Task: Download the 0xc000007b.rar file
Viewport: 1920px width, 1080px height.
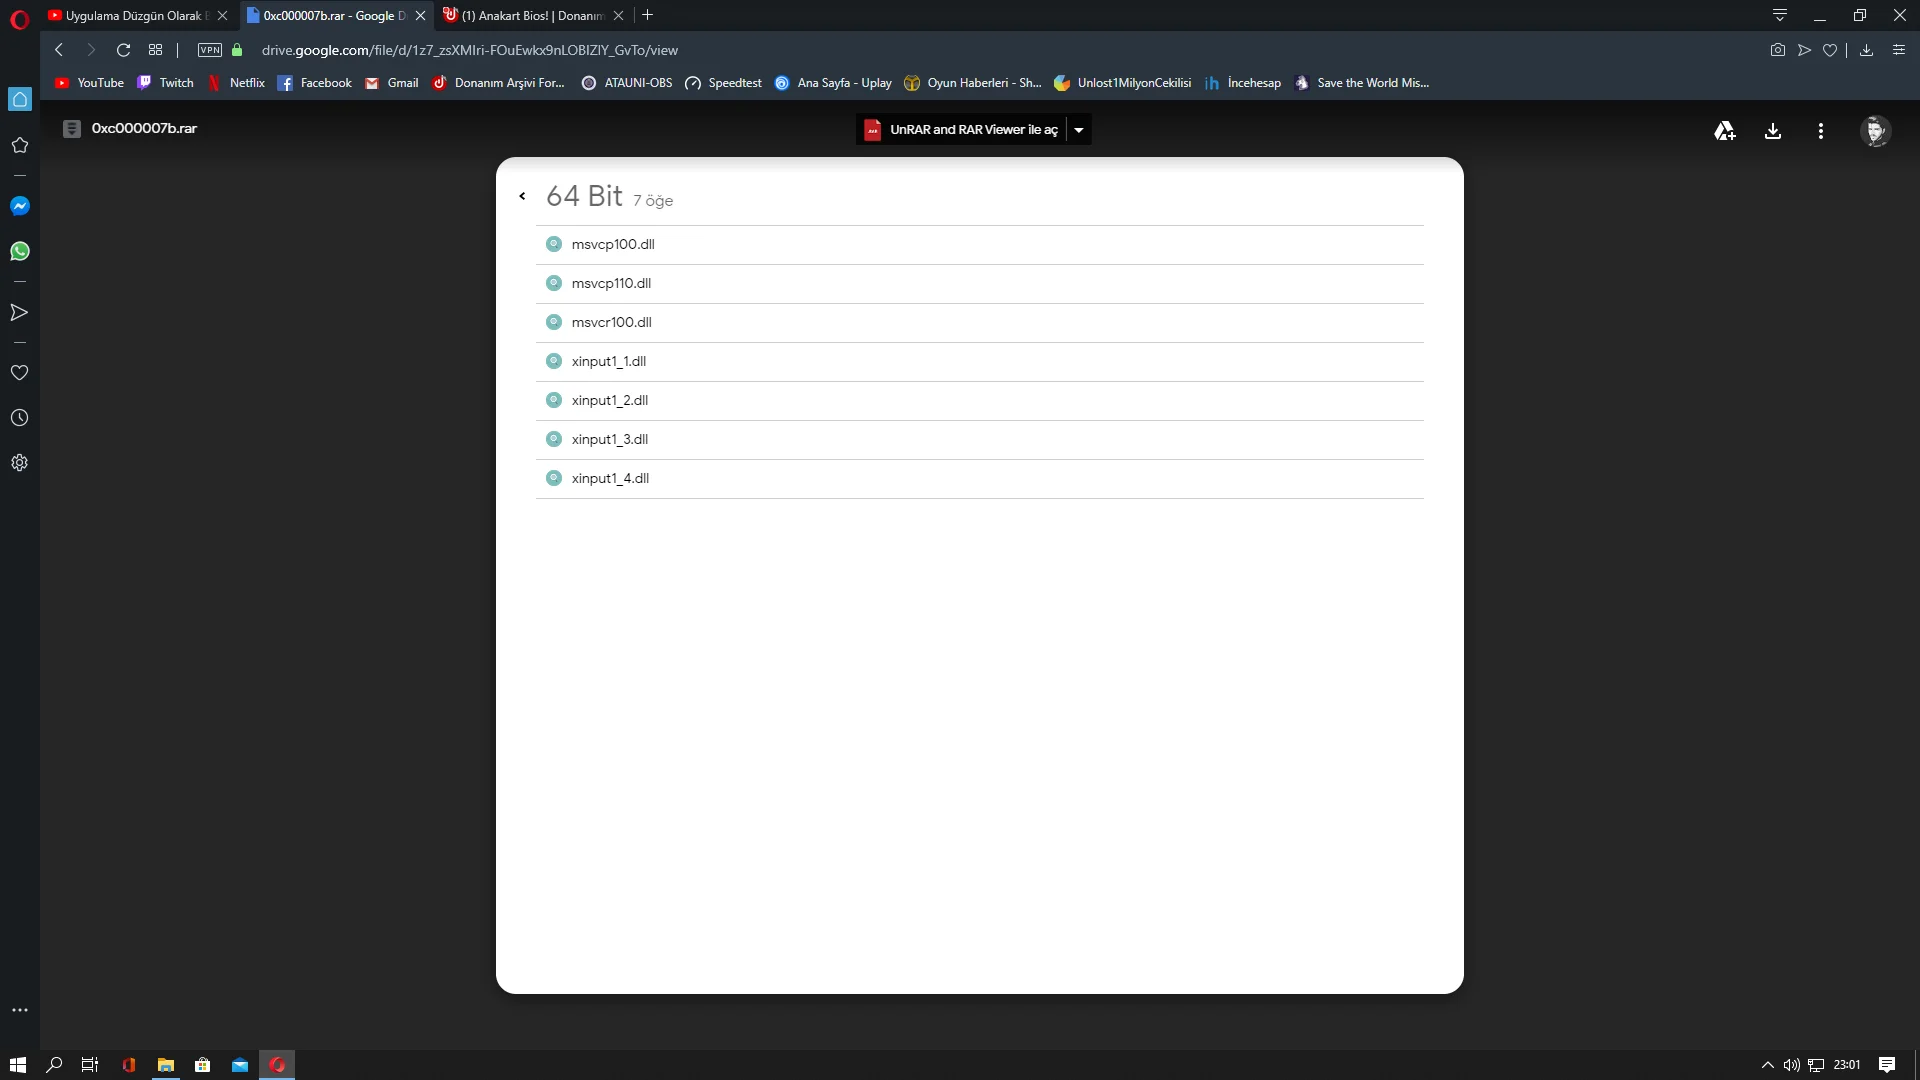Action: tap(1772, 131)
